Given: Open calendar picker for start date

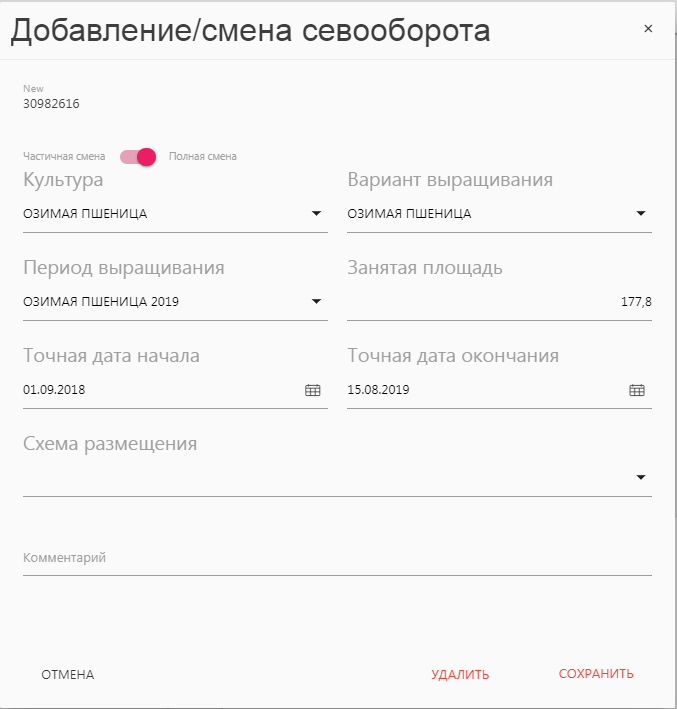Looking at the screenshot, I should click(312, 390).
